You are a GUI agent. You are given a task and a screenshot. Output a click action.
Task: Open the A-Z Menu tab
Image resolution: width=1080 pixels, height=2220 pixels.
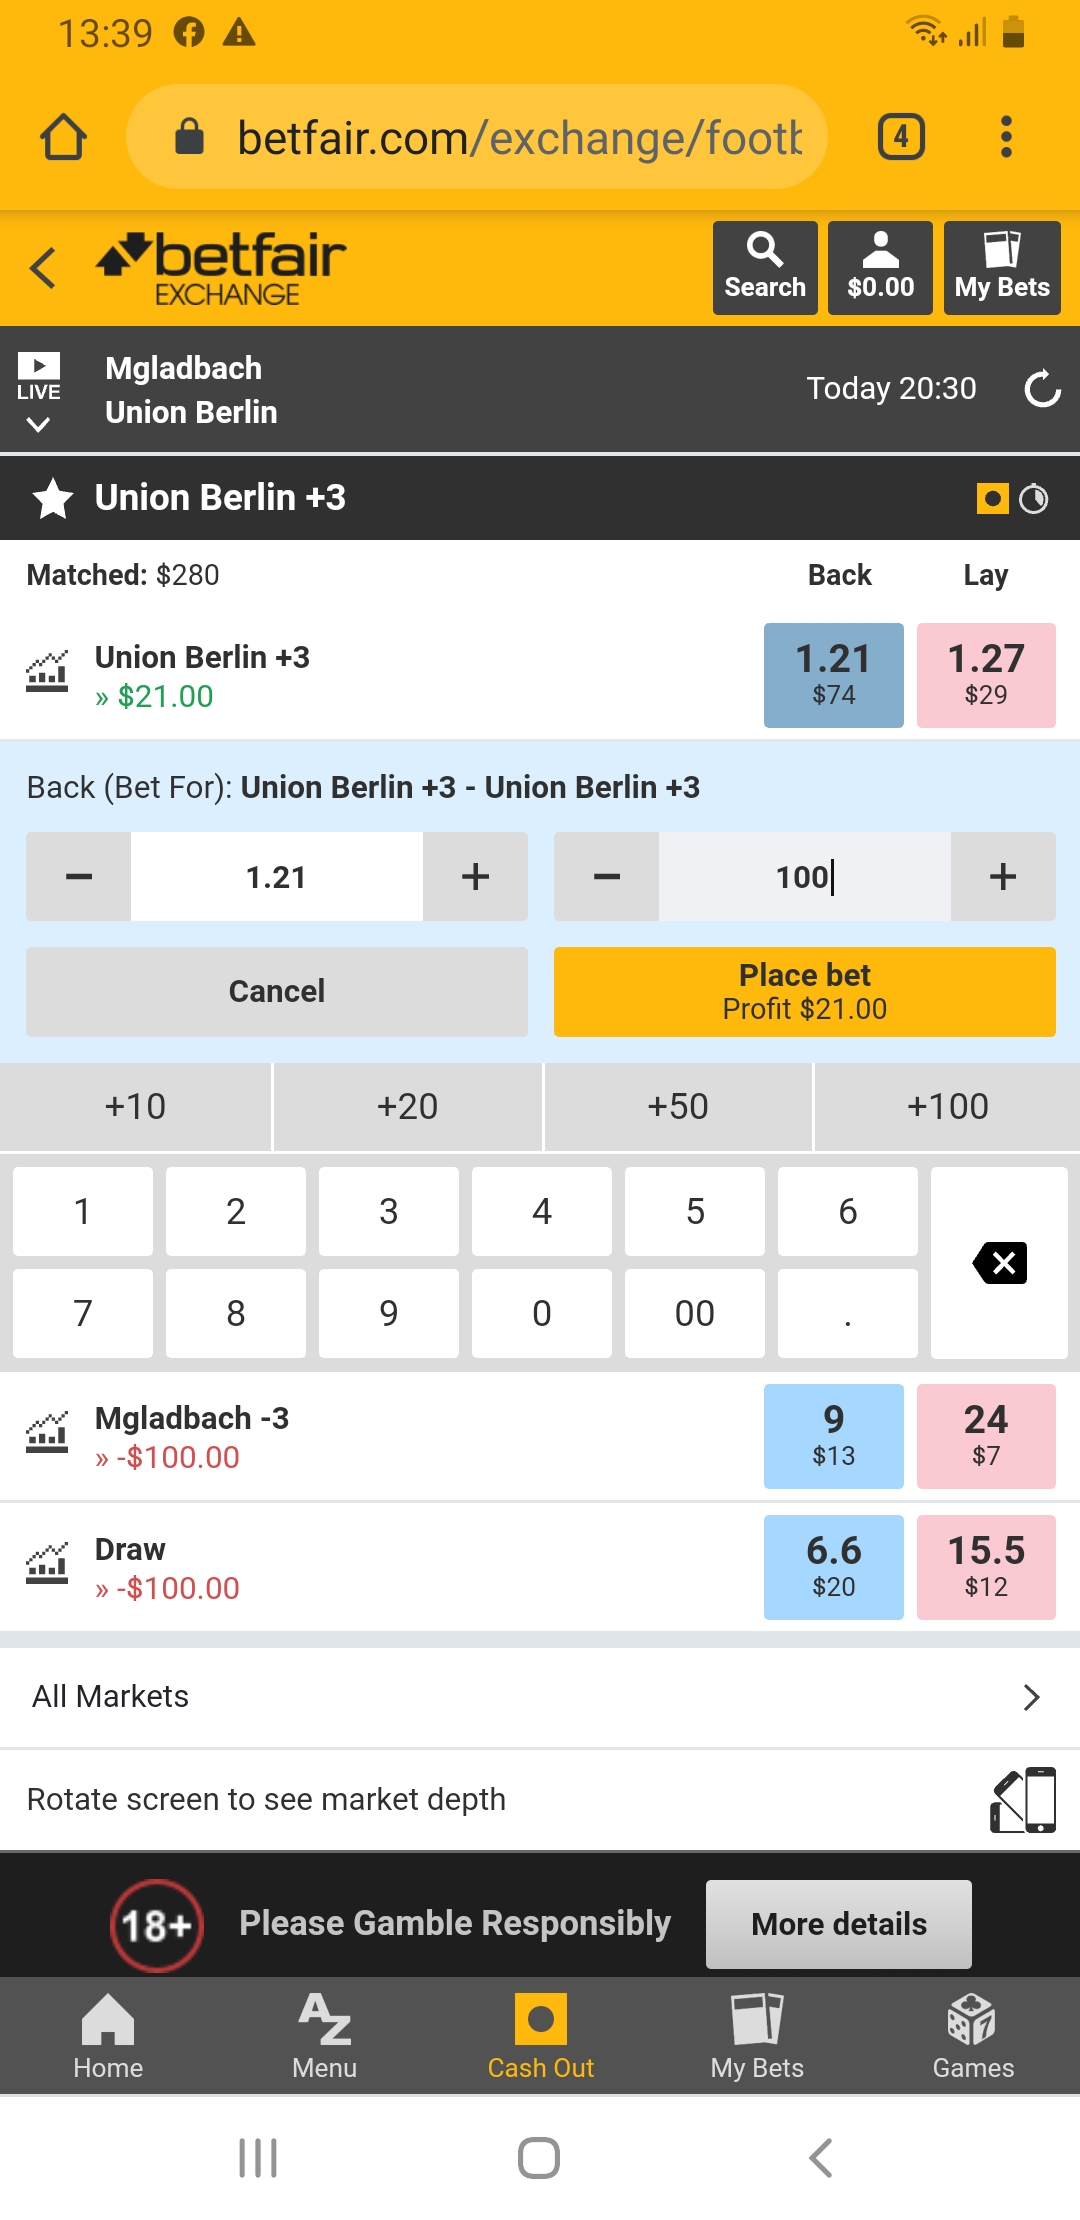(324, 2035)
